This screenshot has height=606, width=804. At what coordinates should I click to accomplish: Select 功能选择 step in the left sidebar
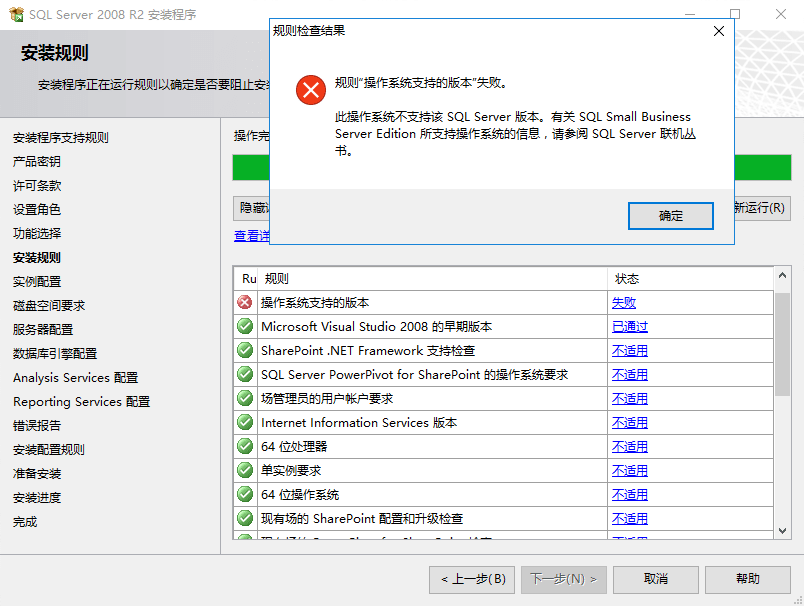tap(37, 233)
